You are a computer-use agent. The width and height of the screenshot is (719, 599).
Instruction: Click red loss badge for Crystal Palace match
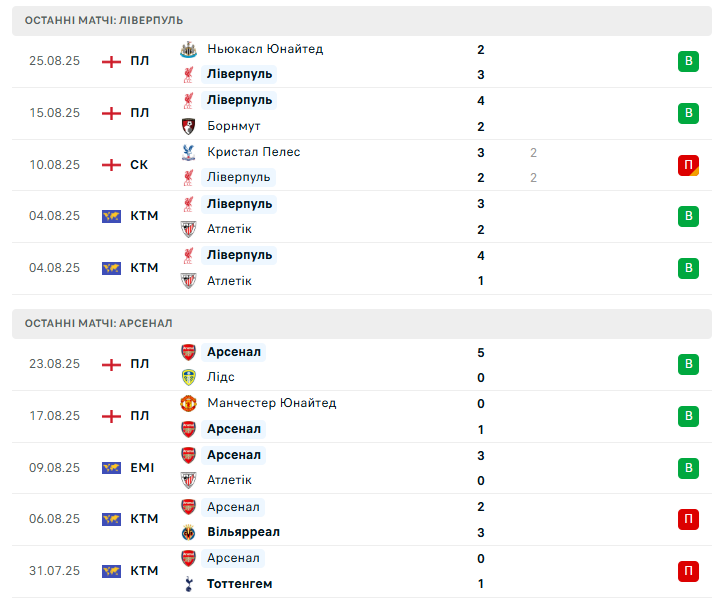tap(688, 165)
